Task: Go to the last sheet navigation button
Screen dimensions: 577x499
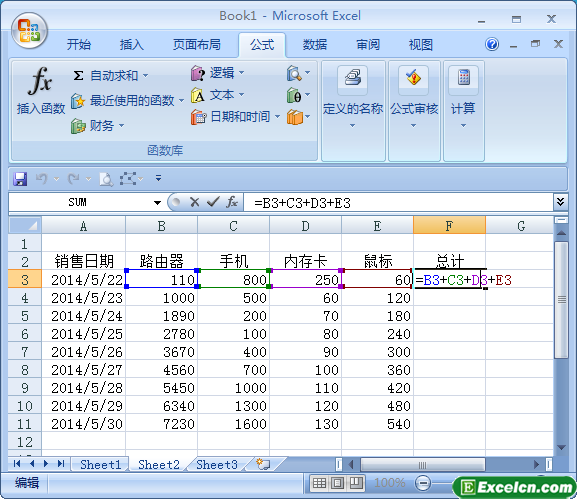Action: tap(61, 464)
